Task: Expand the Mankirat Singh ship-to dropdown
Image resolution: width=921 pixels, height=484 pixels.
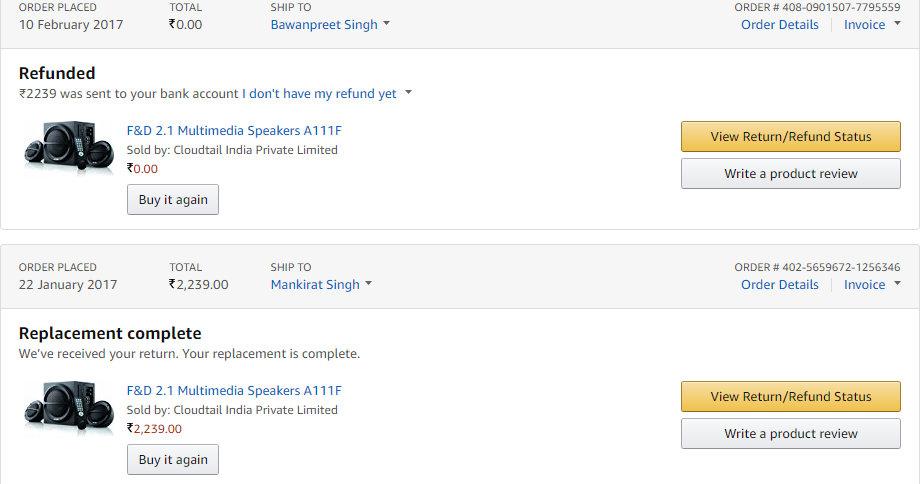Action: coord(321,285)
